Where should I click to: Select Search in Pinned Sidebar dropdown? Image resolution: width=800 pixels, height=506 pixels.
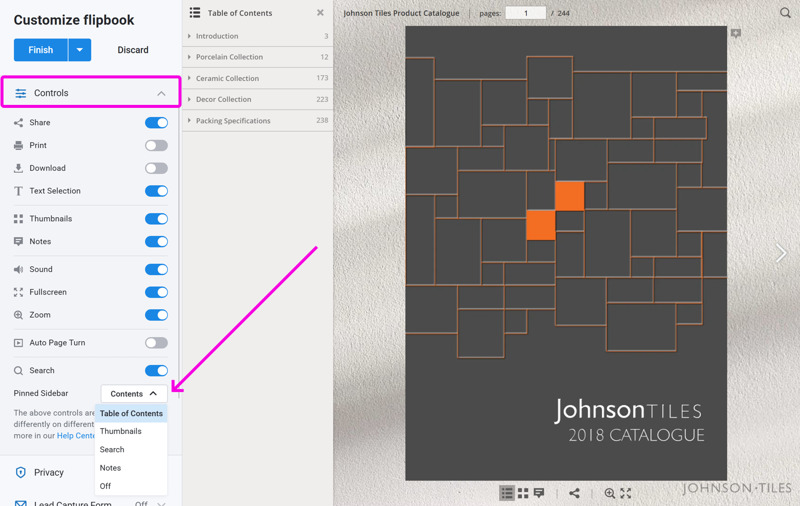pyautogui.click(x=131, y=450)
